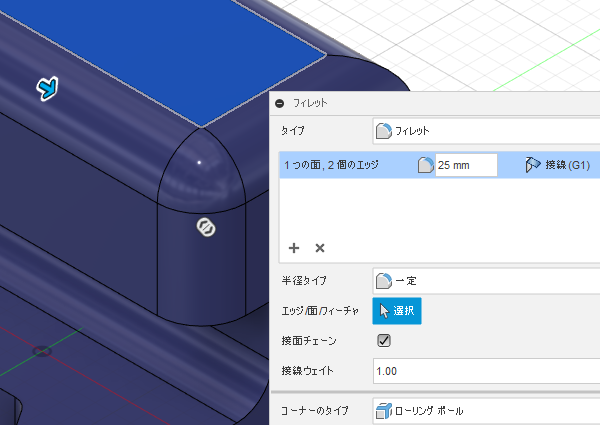Remove selection set with the X icon
Screen dimensions: 600x425
tap(320, 248)
